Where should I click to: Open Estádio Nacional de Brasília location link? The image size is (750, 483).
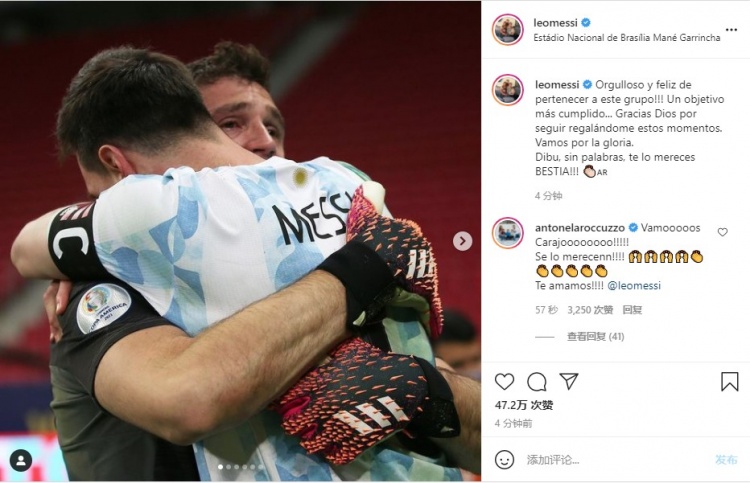(x=627, y=37)
